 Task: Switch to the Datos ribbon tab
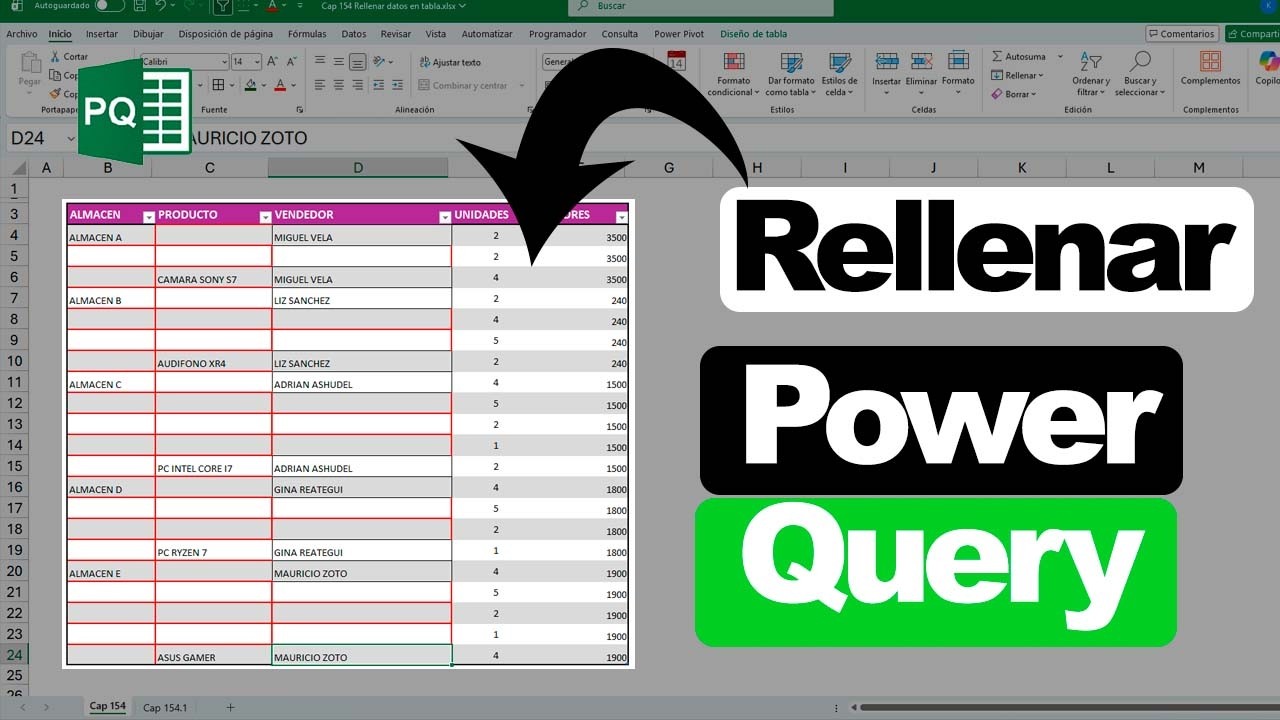click(x=354, y=34)
